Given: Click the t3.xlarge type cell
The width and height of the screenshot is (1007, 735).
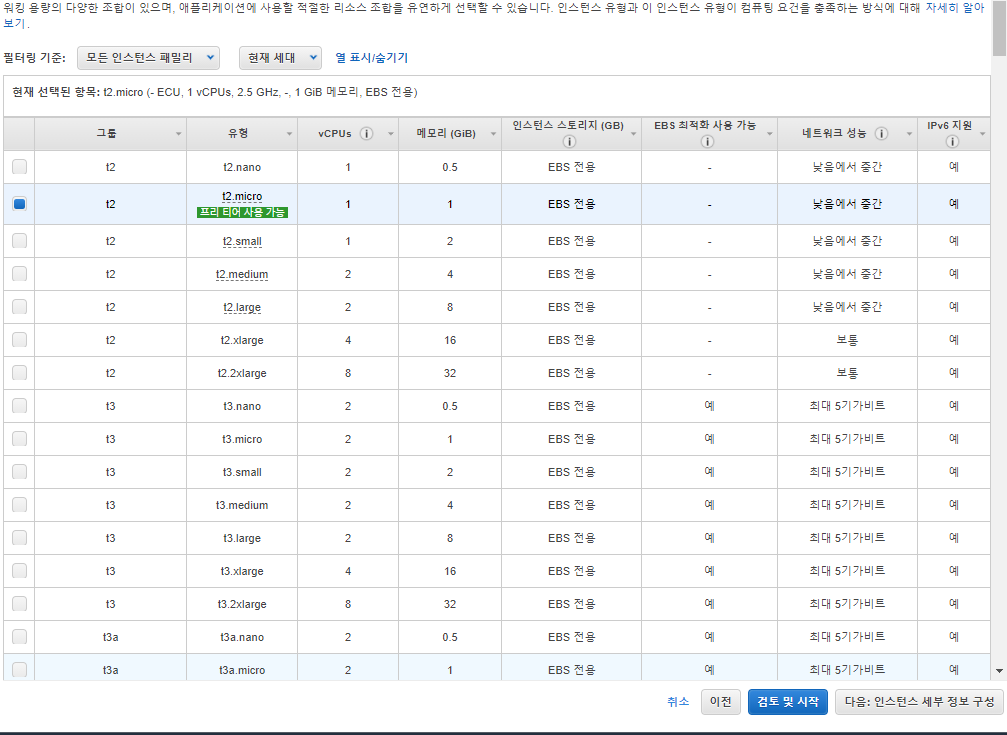Looking at the screenshot, I should (242, 571).
